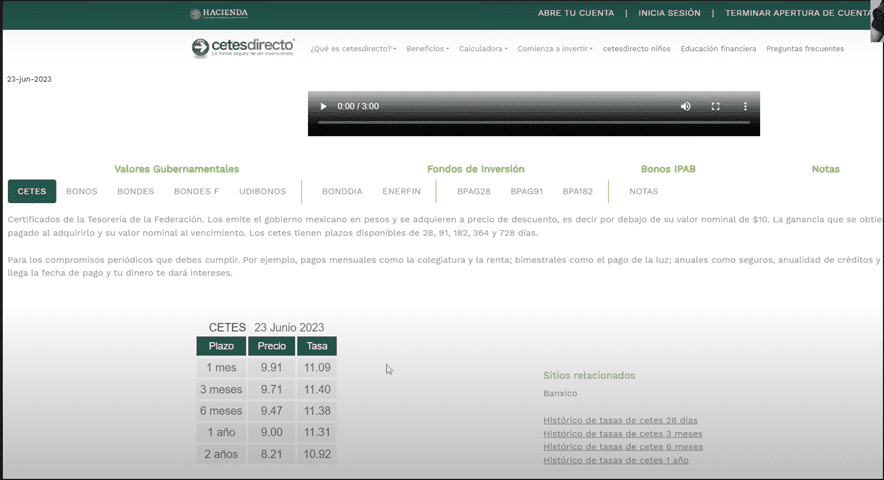Click INICIA SESIÓN in the header
This screenshot has height=480, width=884.
[669, 13]
